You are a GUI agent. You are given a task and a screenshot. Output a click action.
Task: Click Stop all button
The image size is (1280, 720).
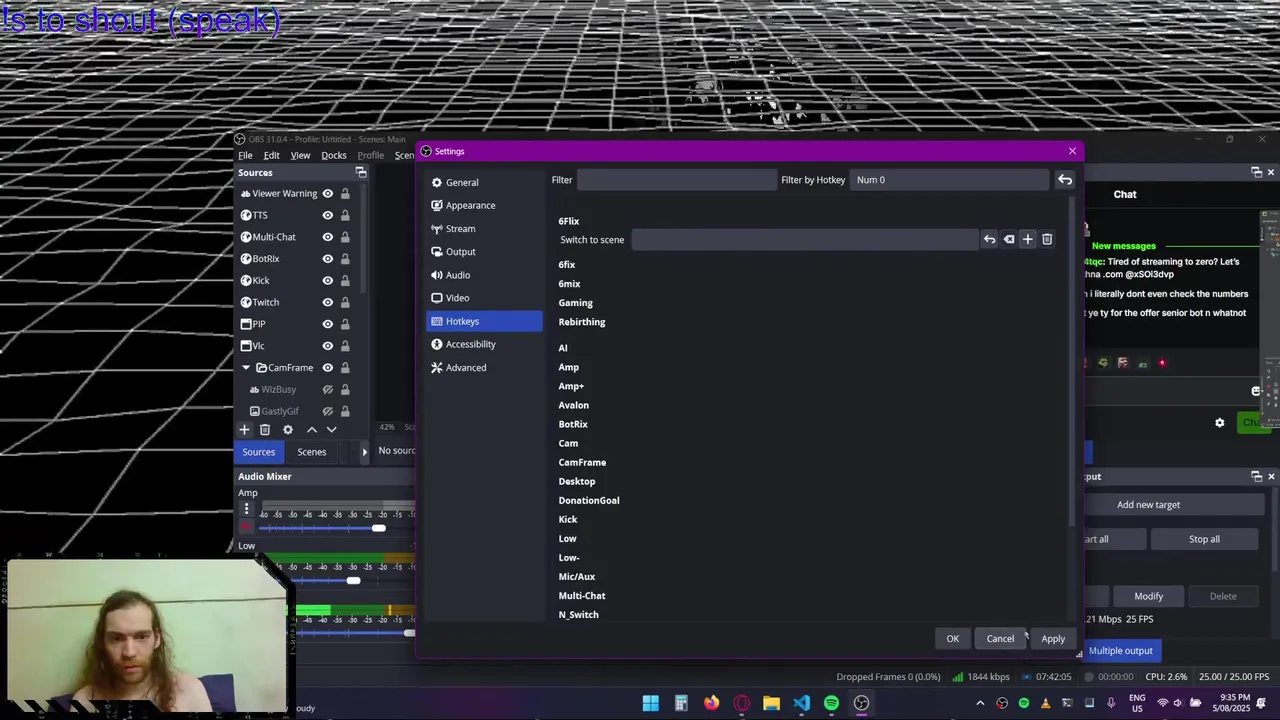(x=1204, y=539)
